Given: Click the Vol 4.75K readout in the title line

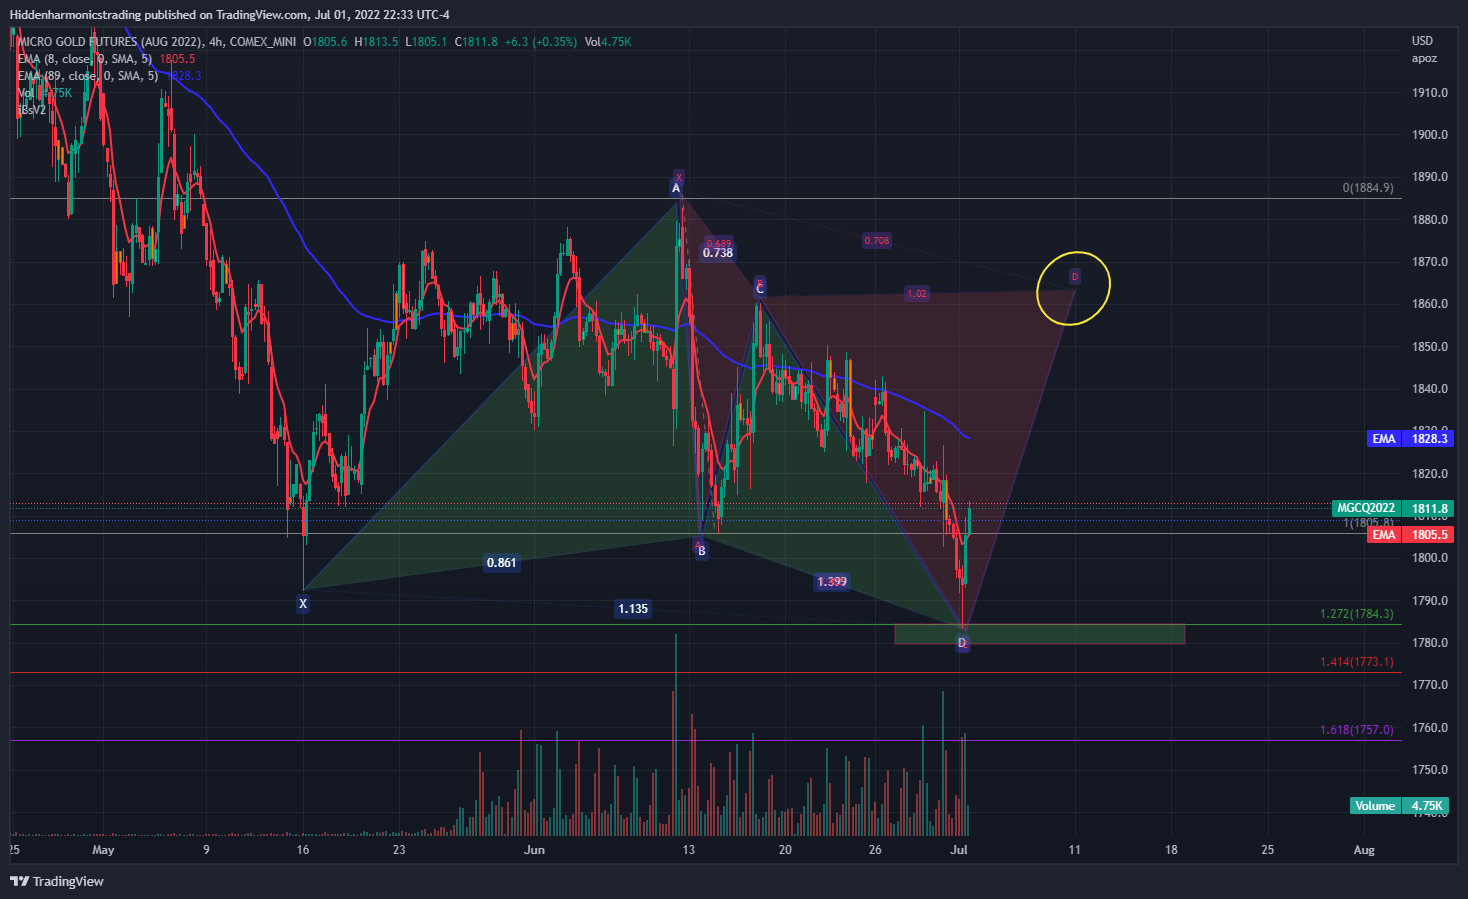Looking at the screenshot, I should coord(608,42).
